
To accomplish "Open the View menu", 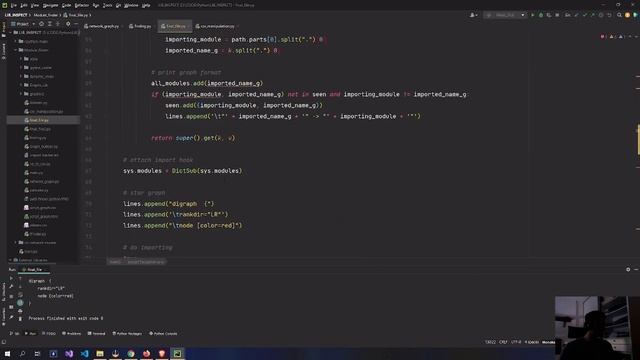I will pyautogui.click(x=35, y=5).
